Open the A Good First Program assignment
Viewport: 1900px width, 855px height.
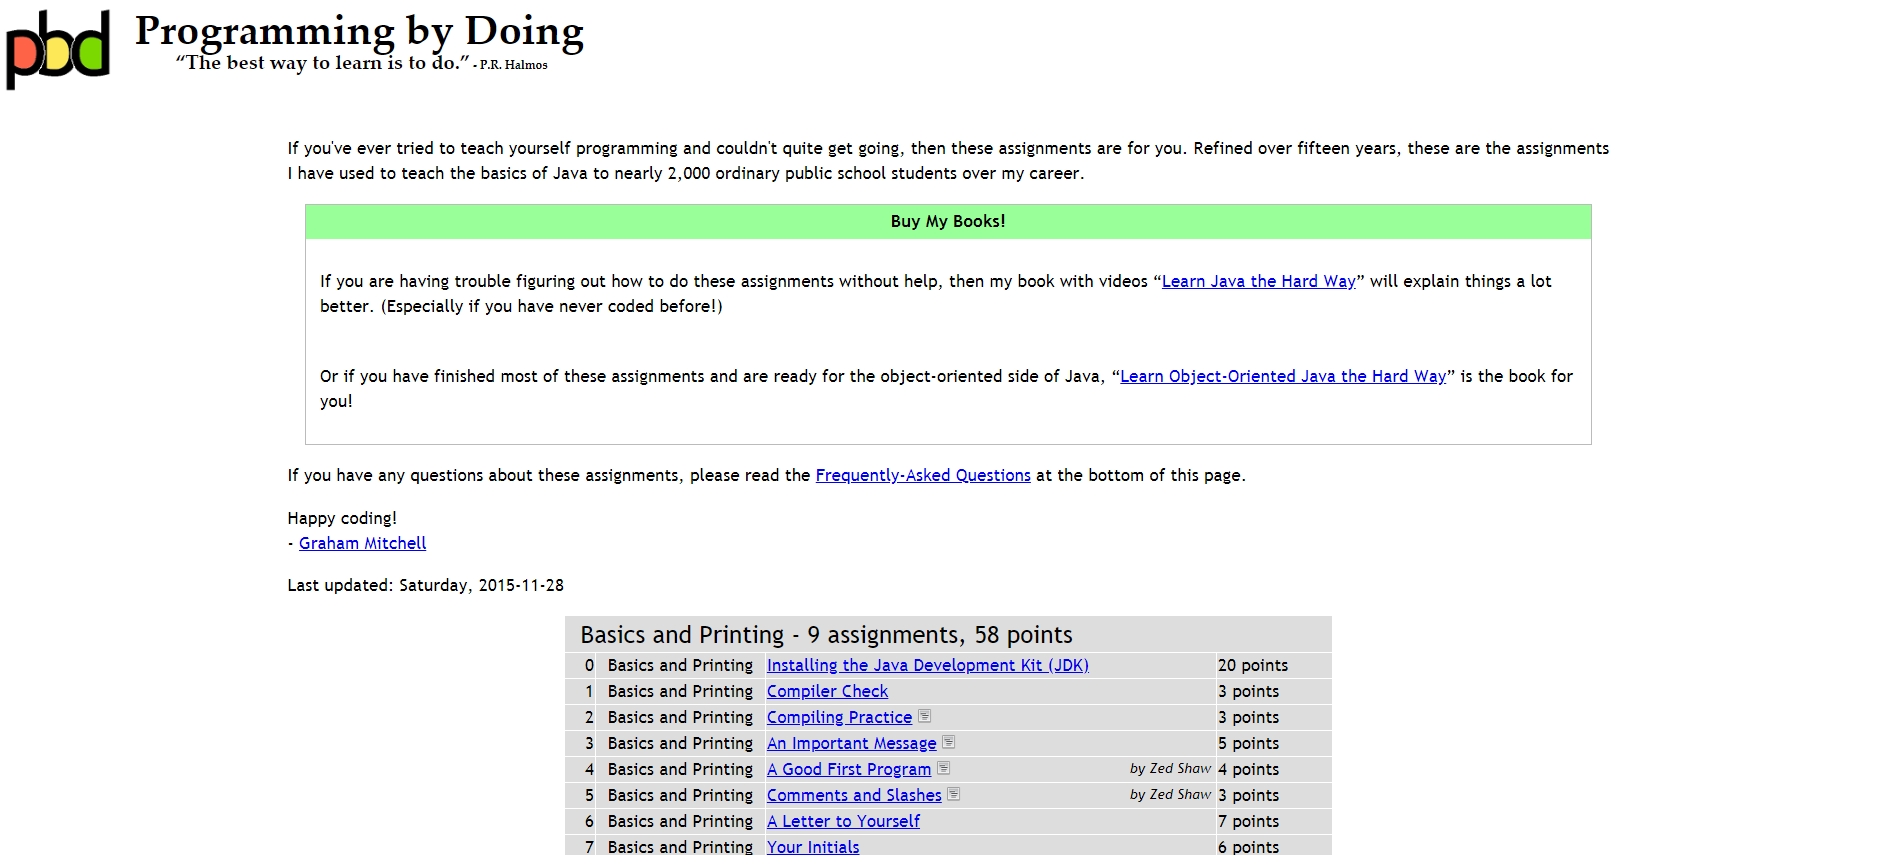(848, 769)
